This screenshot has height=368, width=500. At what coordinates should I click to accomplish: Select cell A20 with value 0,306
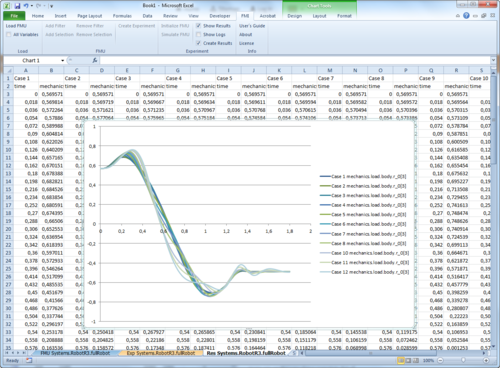pyautogui.click(x=26, y=229)
